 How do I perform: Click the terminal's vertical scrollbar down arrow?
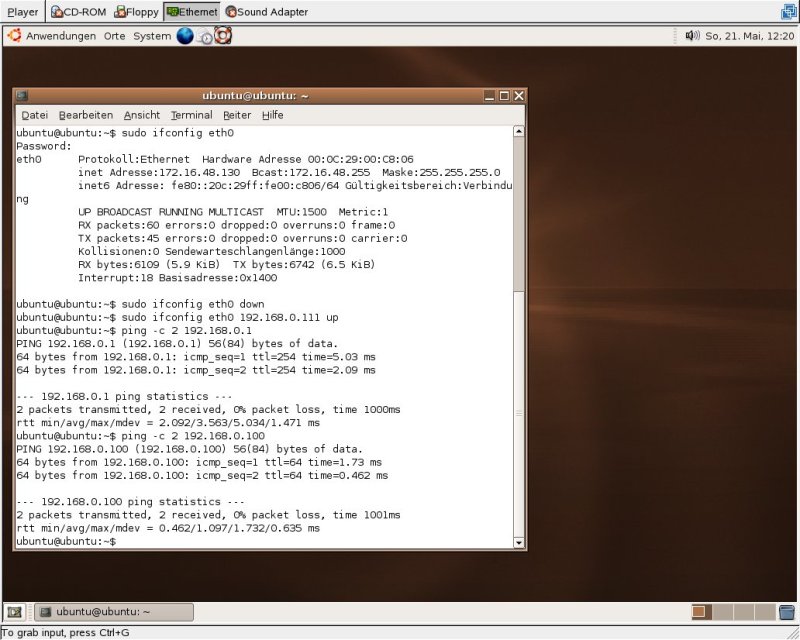[x=518, y=543]
